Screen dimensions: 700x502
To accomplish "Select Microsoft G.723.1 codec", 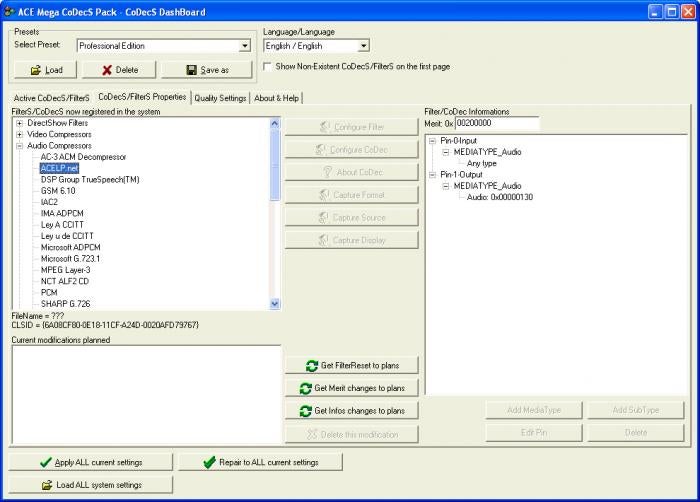I will [71, 259].
